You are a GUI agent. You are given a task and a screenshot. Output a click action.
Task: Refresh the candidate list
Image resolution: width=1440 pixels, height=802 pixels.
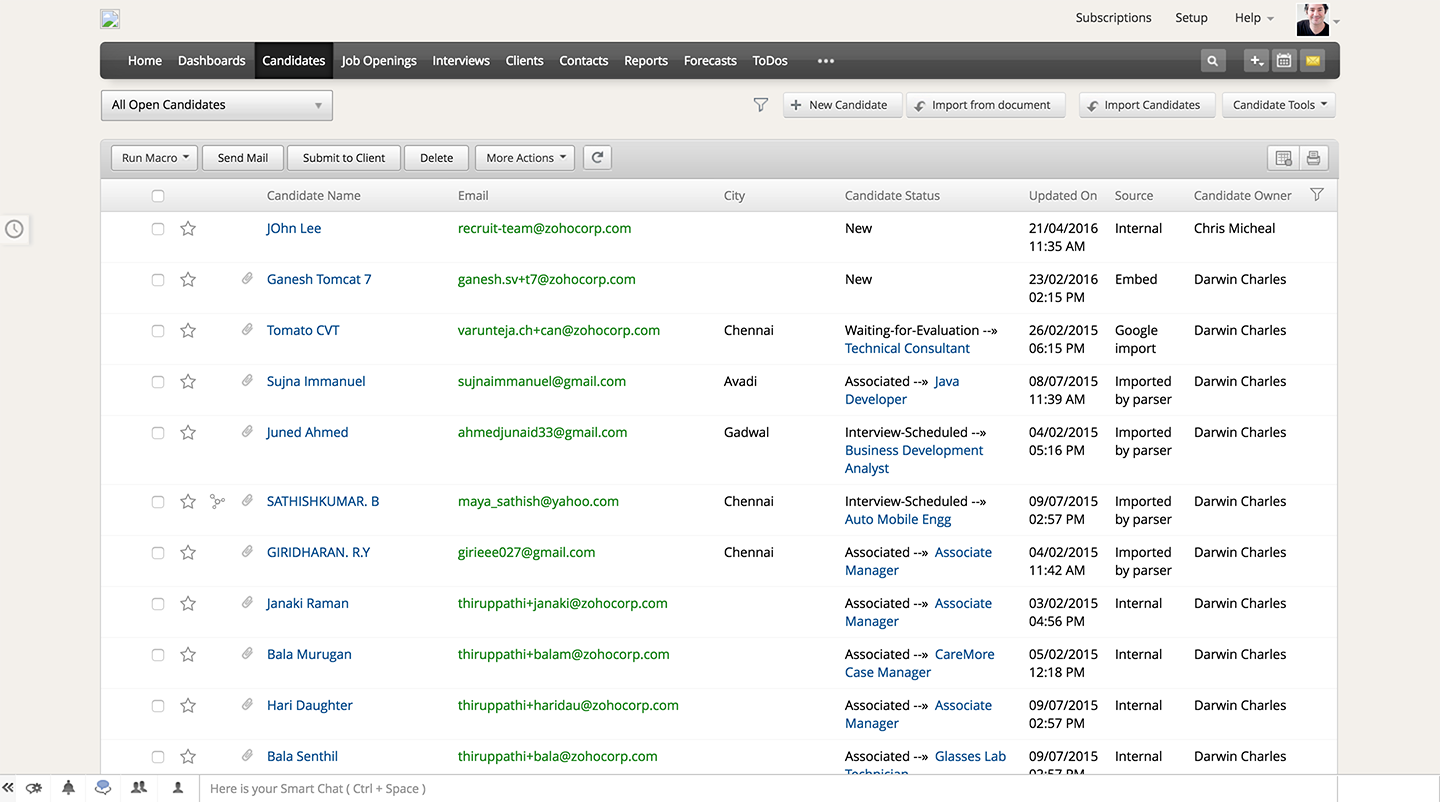(x=597, y=157)
